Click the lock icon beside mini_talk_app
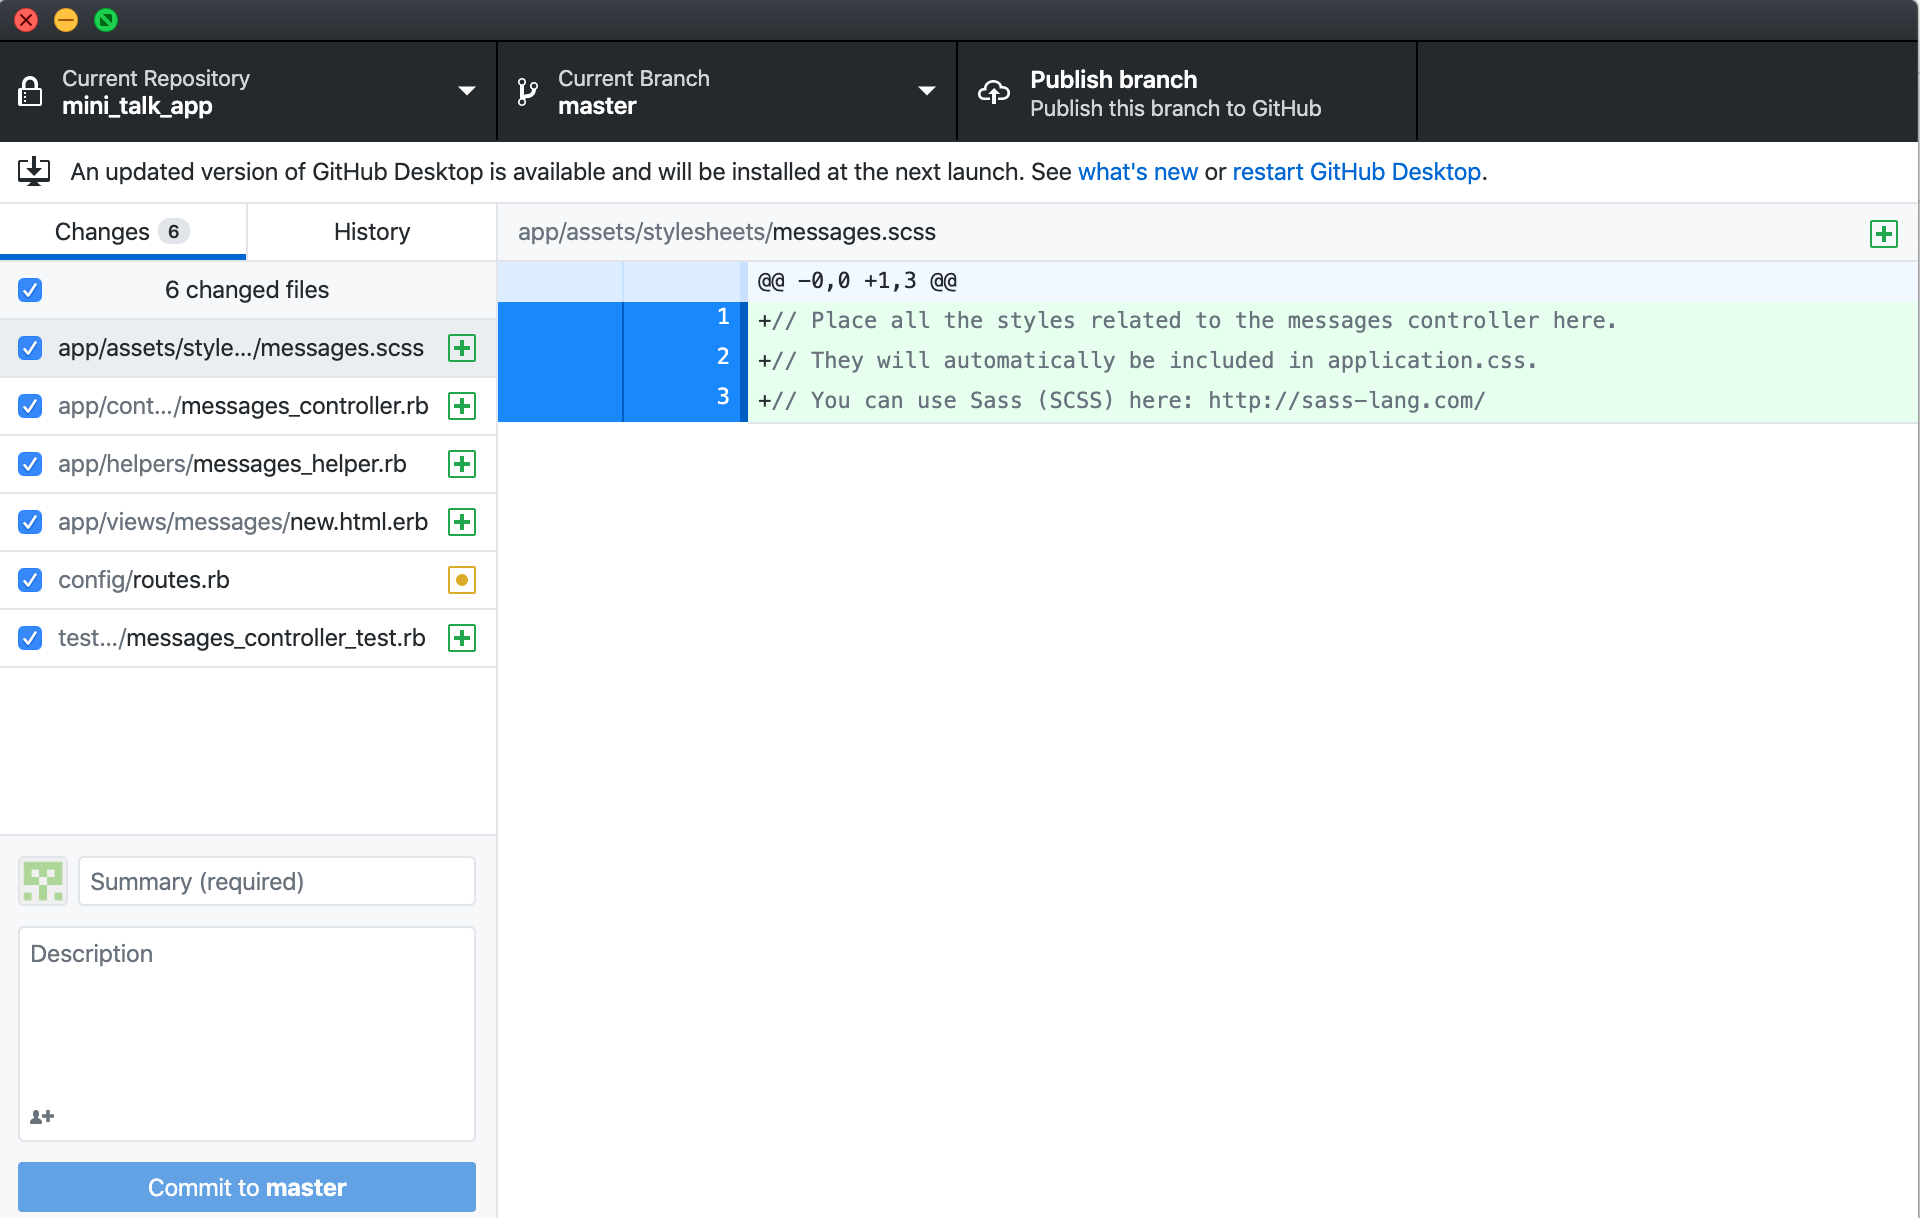This screenshot has height=1218, width=1920. click(30, 92)
